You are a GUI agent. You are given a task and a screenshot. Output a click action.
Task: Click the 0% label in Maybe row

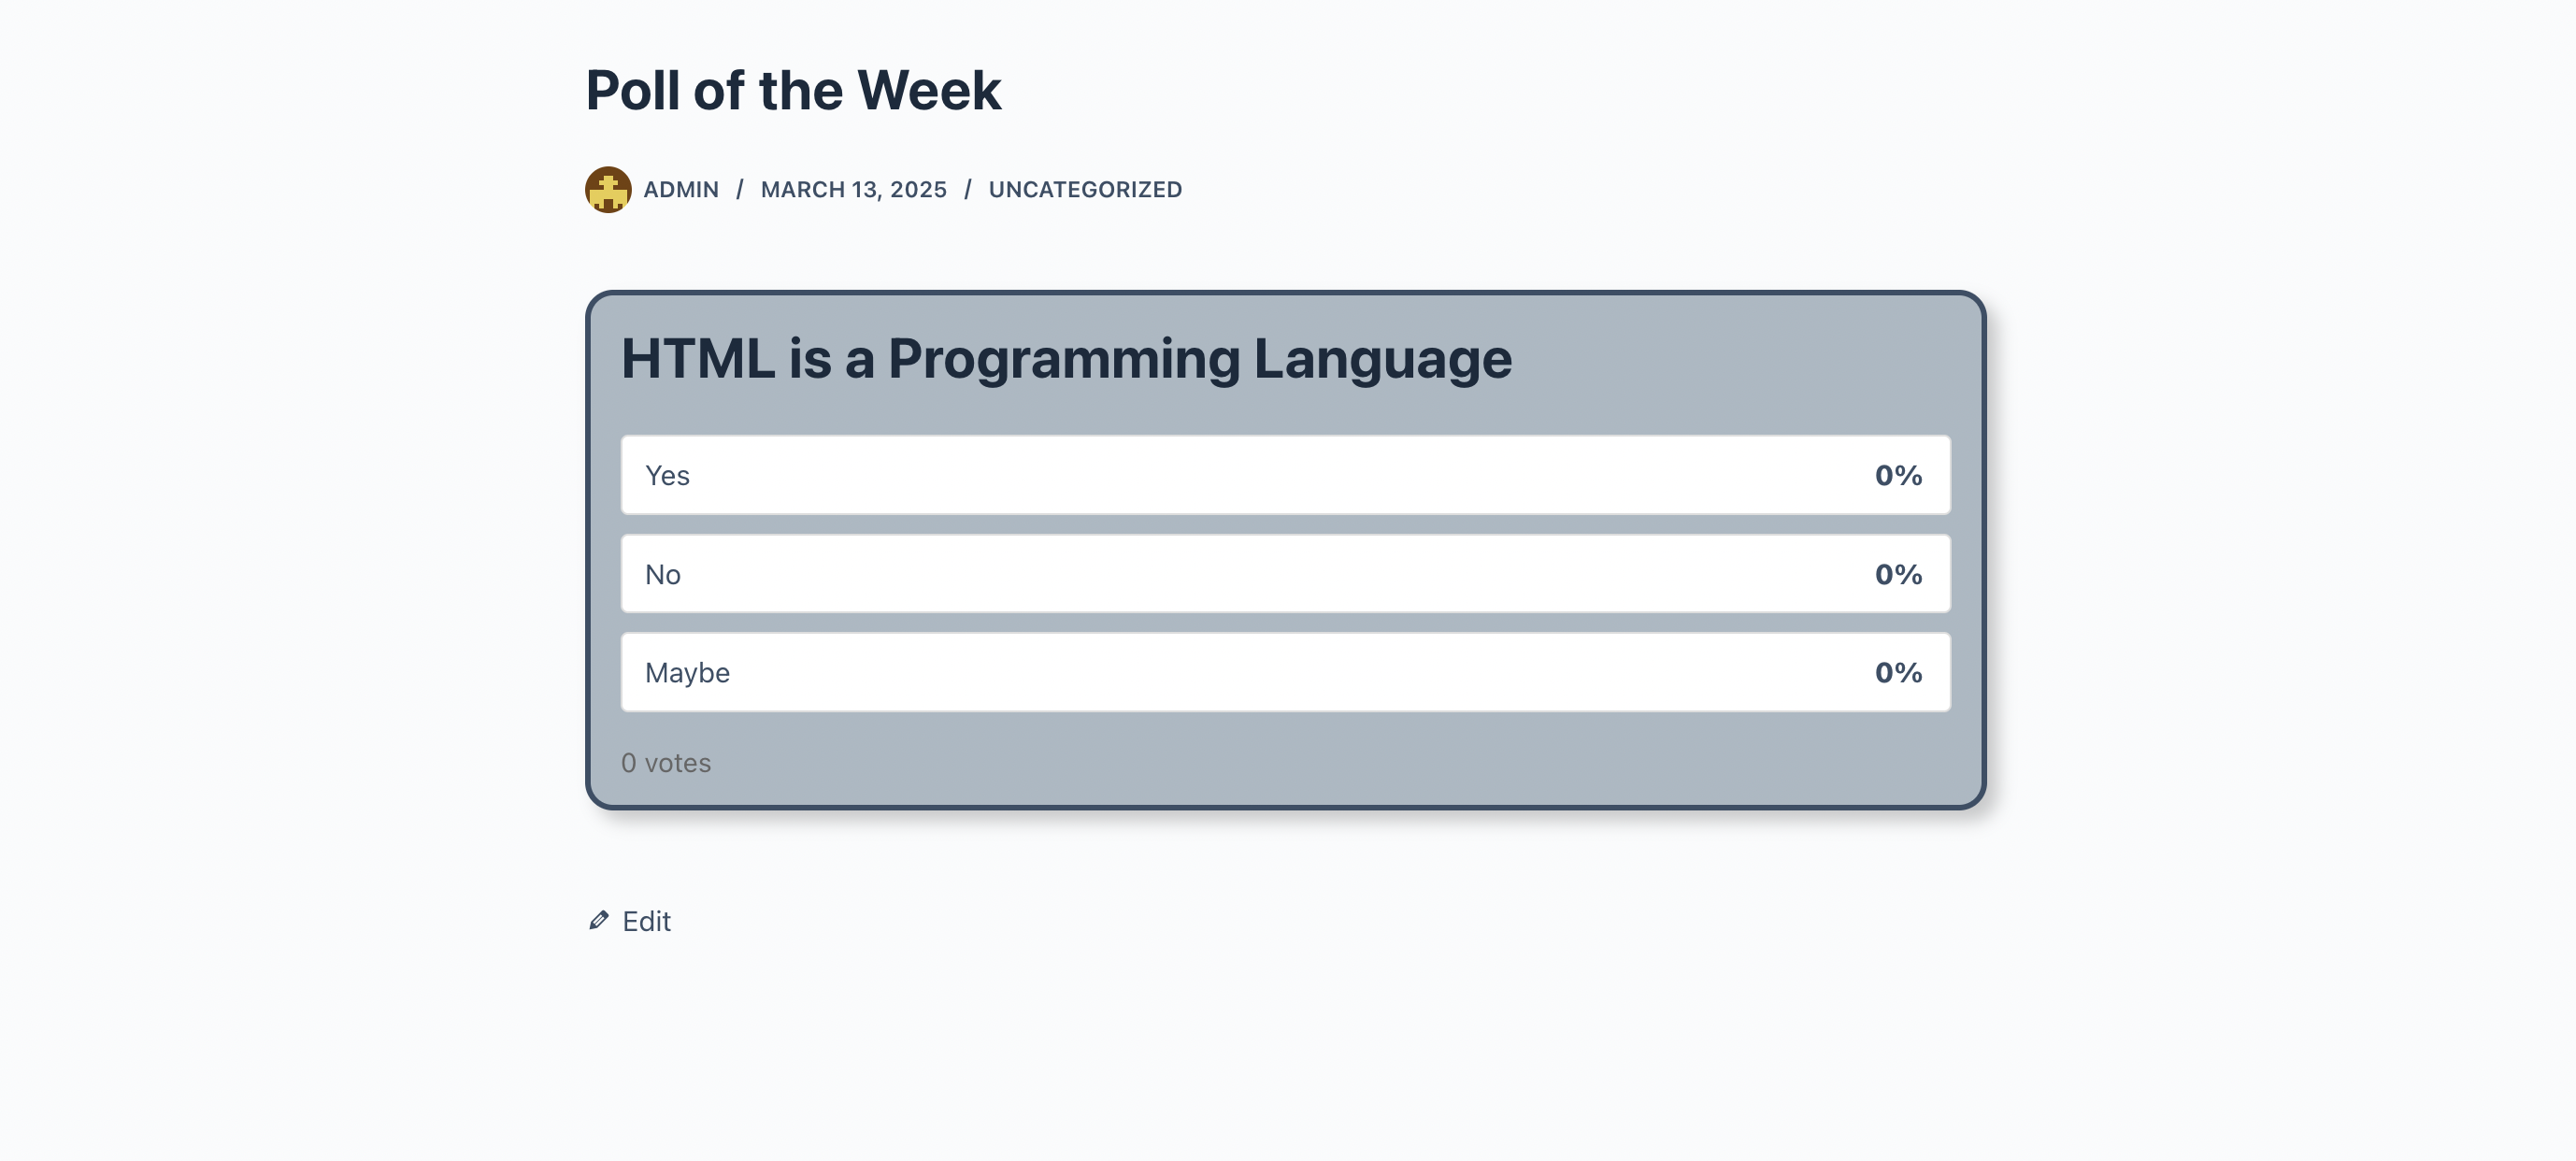coord(1898,672)
